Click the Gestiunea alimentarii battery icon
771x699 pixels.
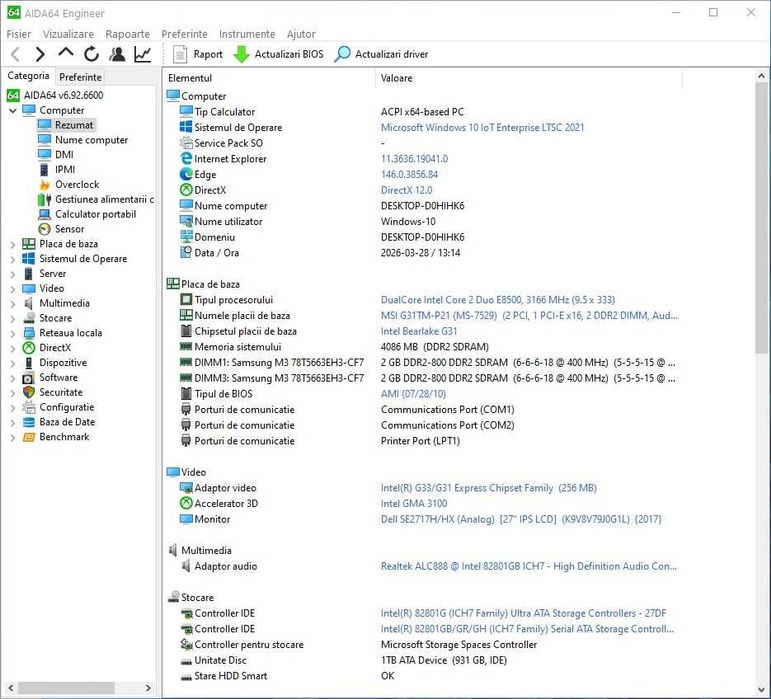(45, 200)
